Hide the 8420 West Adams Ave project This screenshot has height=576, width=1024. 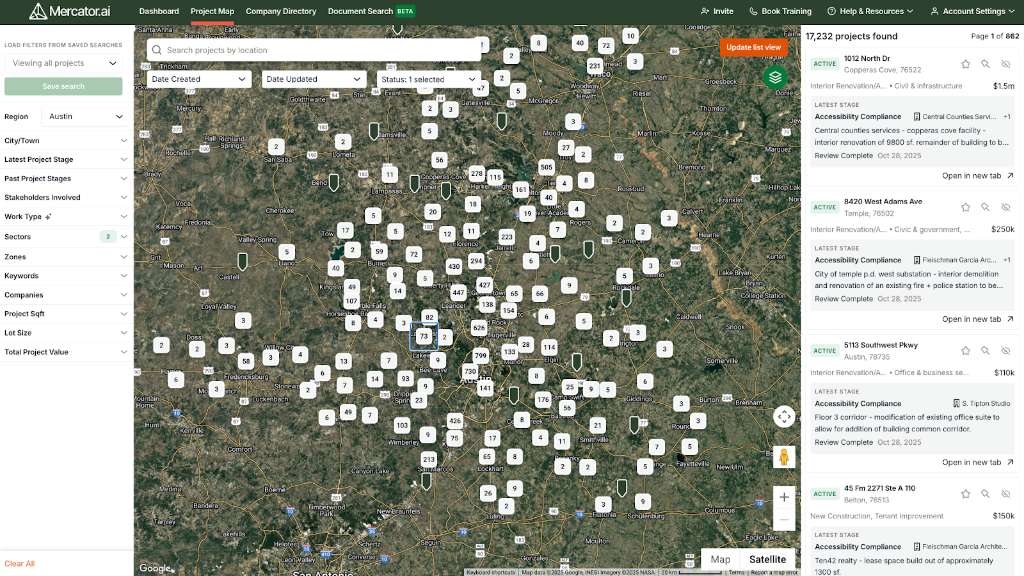[1006, 207]
